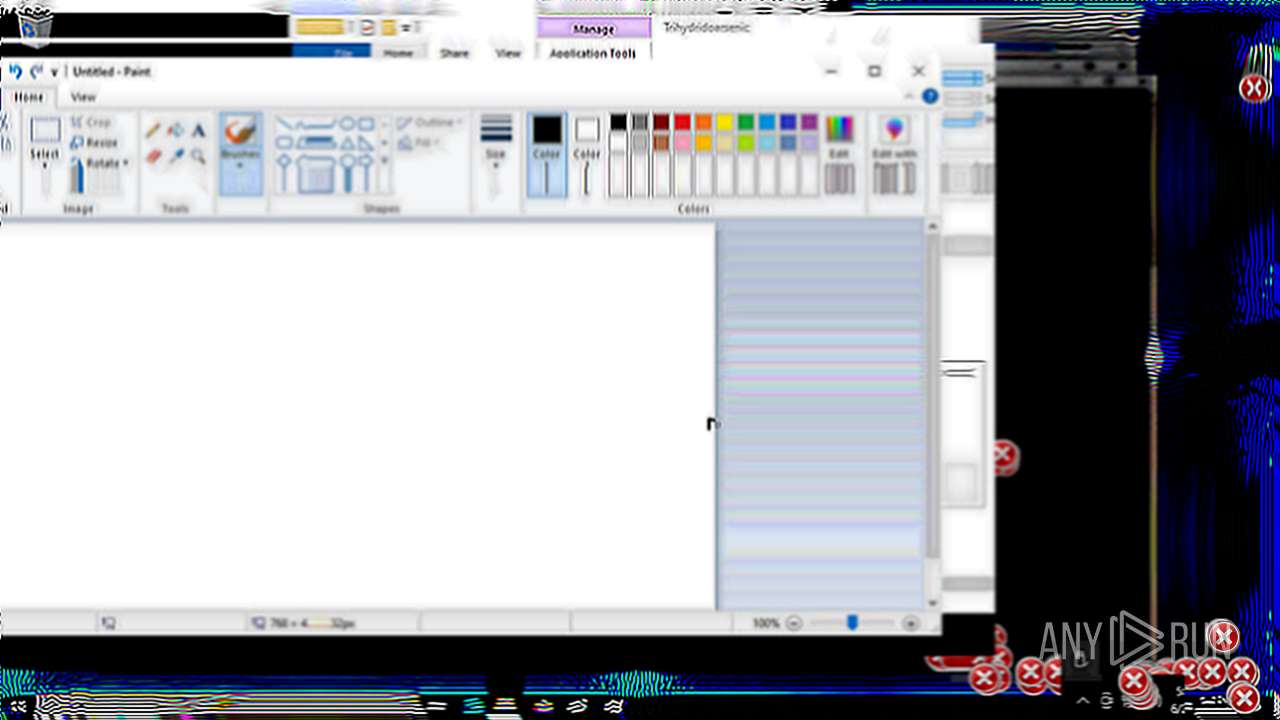Open the Resize dialog
1280x720 pixels.
tap(94, 143)
